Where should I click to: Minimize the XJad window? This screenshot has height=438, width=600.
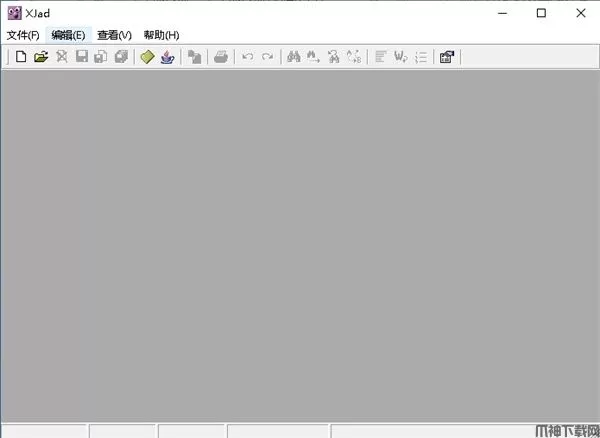pos(502,13)
